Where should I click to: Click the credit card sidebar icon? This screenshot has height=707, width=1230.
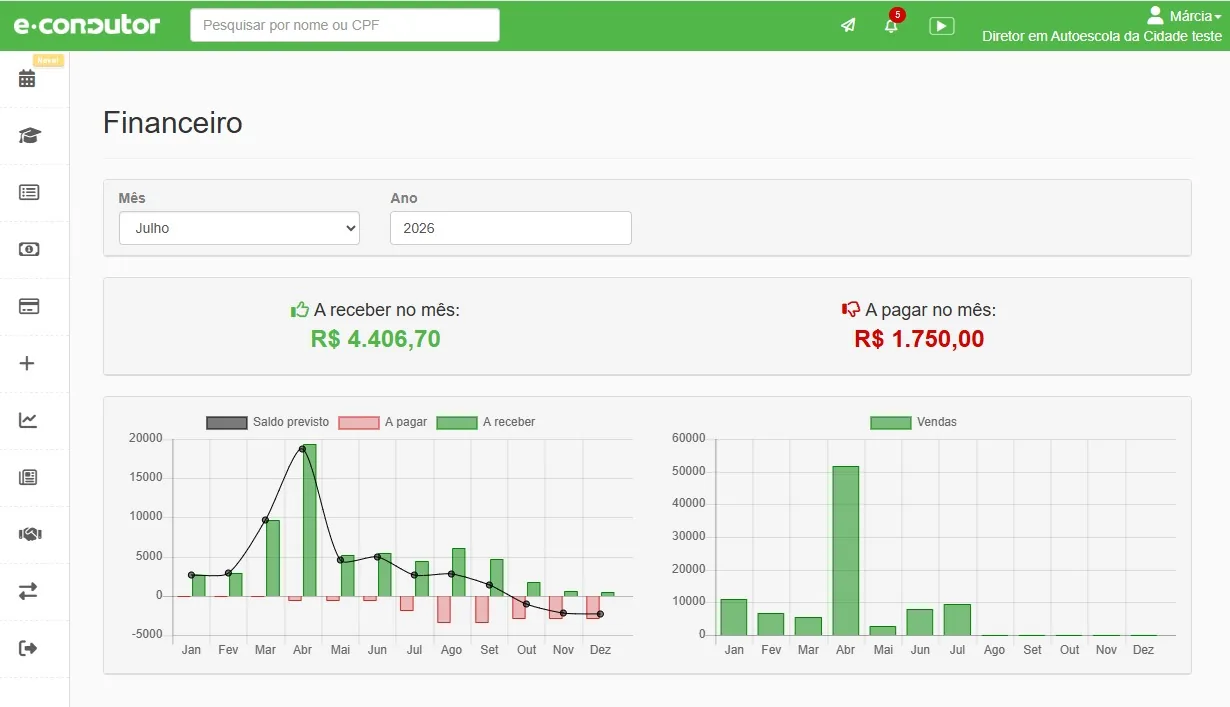[x=29, y=306]
